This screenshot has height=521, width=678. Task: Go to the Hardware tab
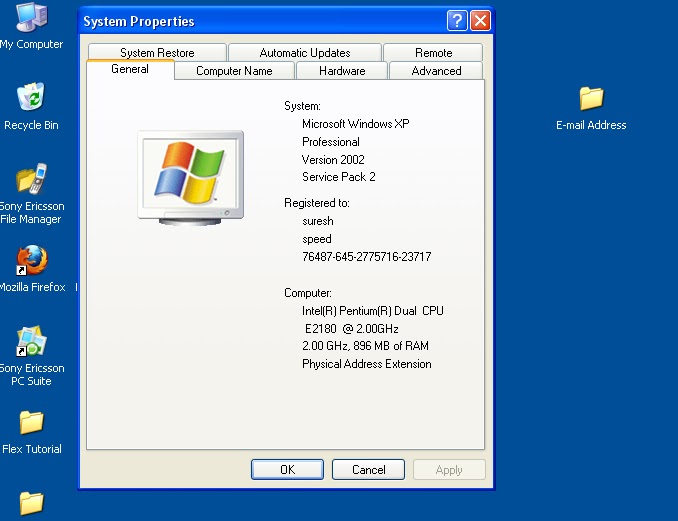pos(342,71)
